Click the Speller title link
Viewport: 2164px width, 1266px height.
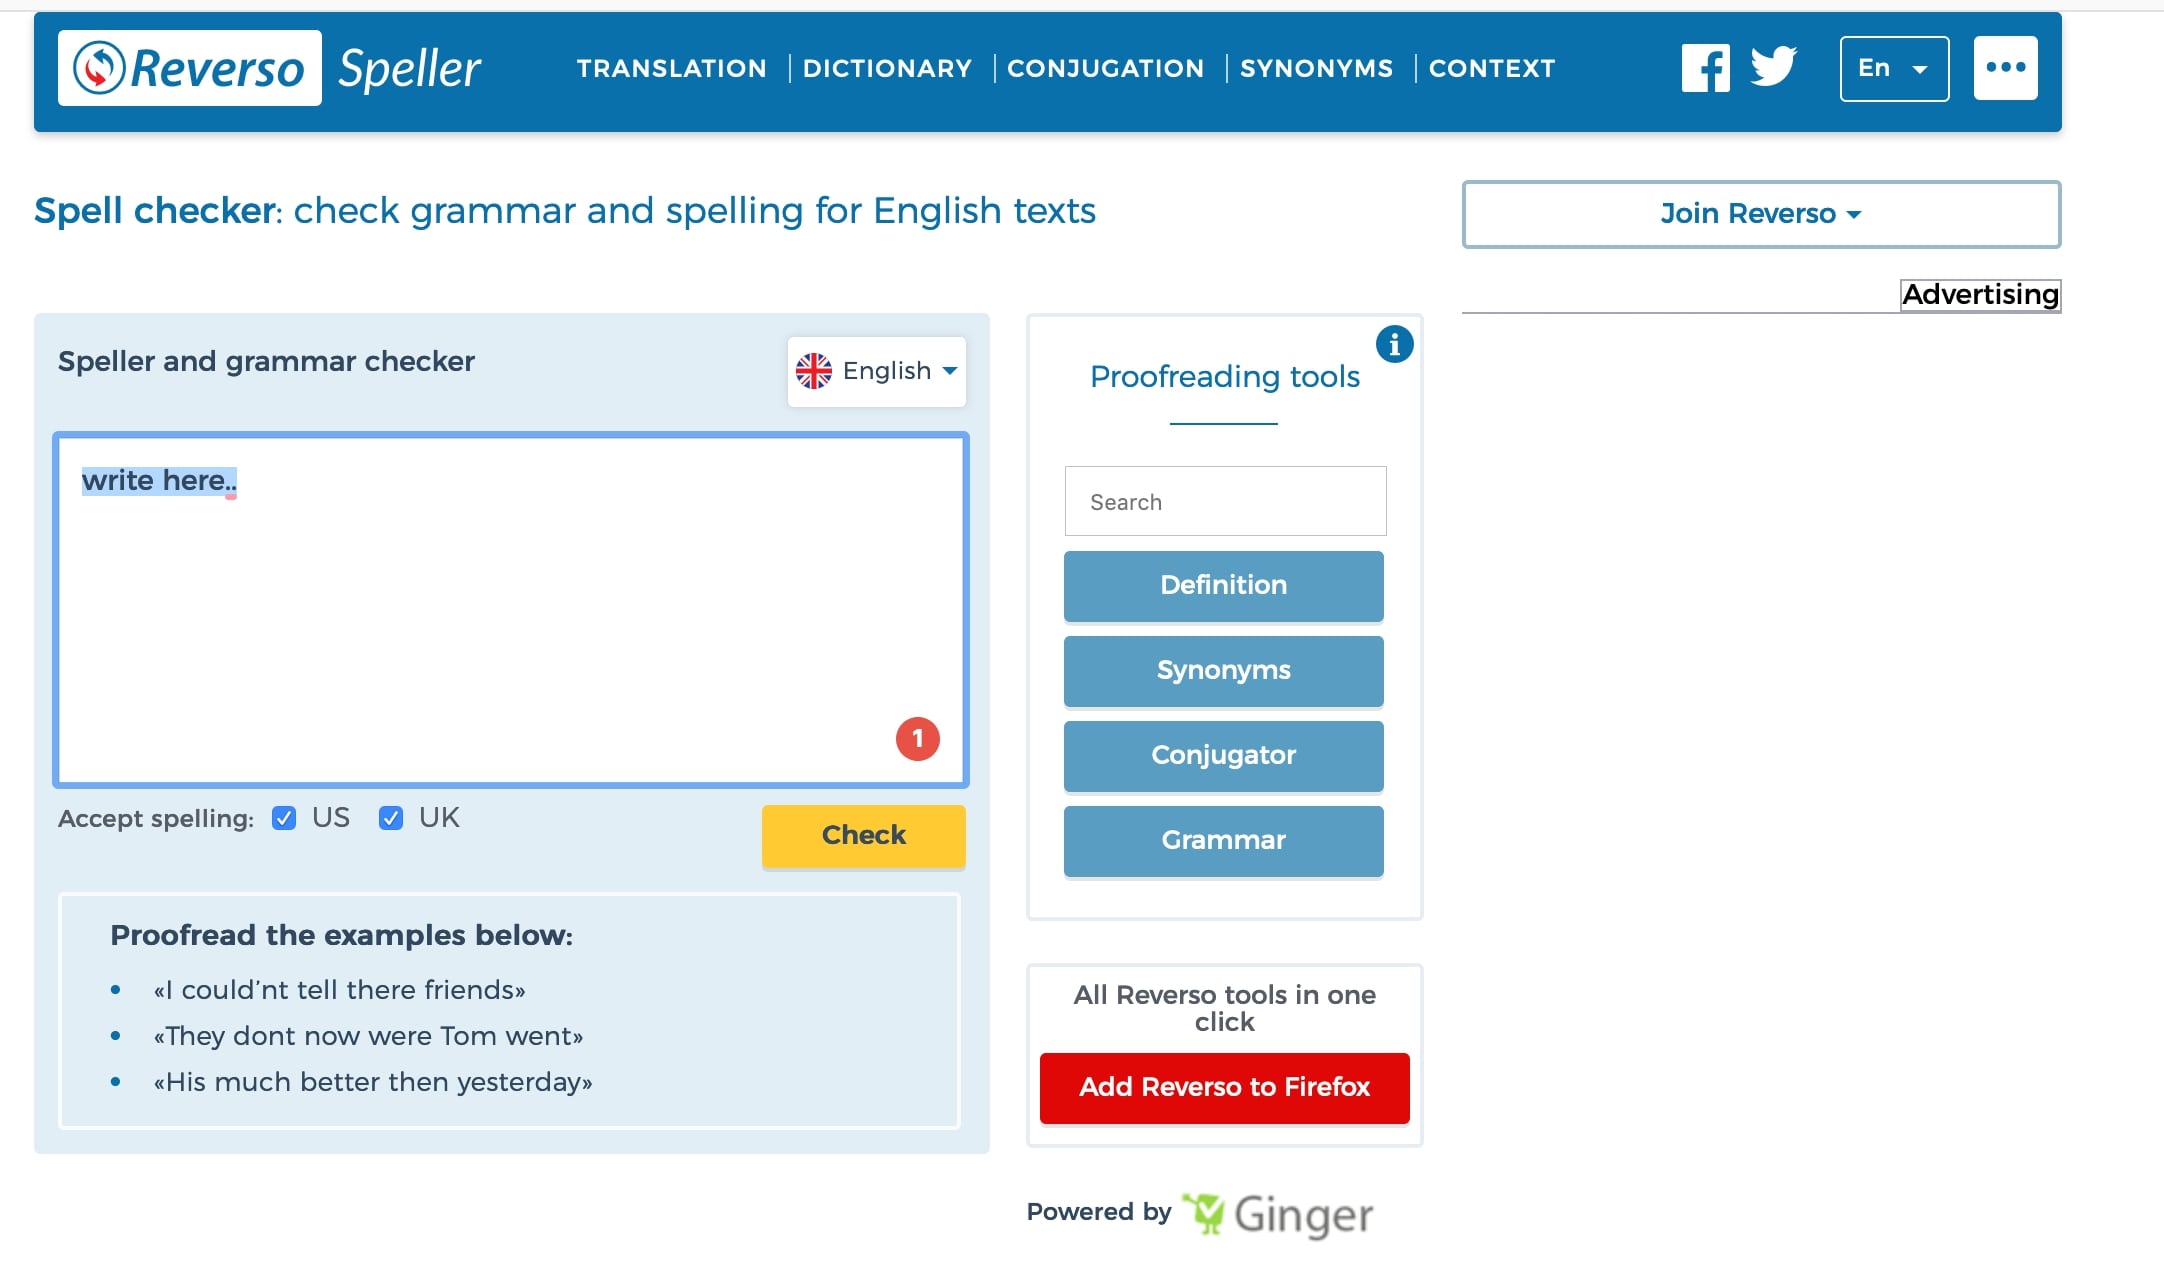tap(410, 69)
